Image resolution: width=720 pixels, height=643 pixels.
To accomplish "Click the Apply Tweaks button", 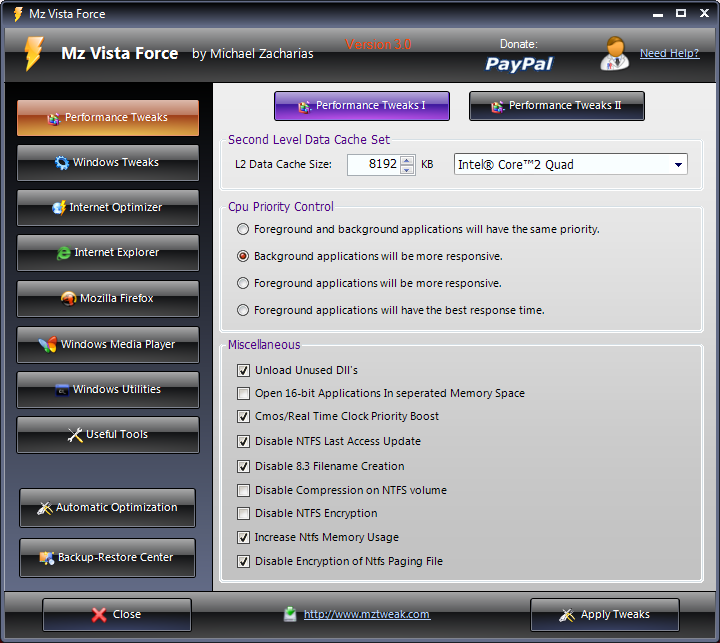I will coord(605,615).
